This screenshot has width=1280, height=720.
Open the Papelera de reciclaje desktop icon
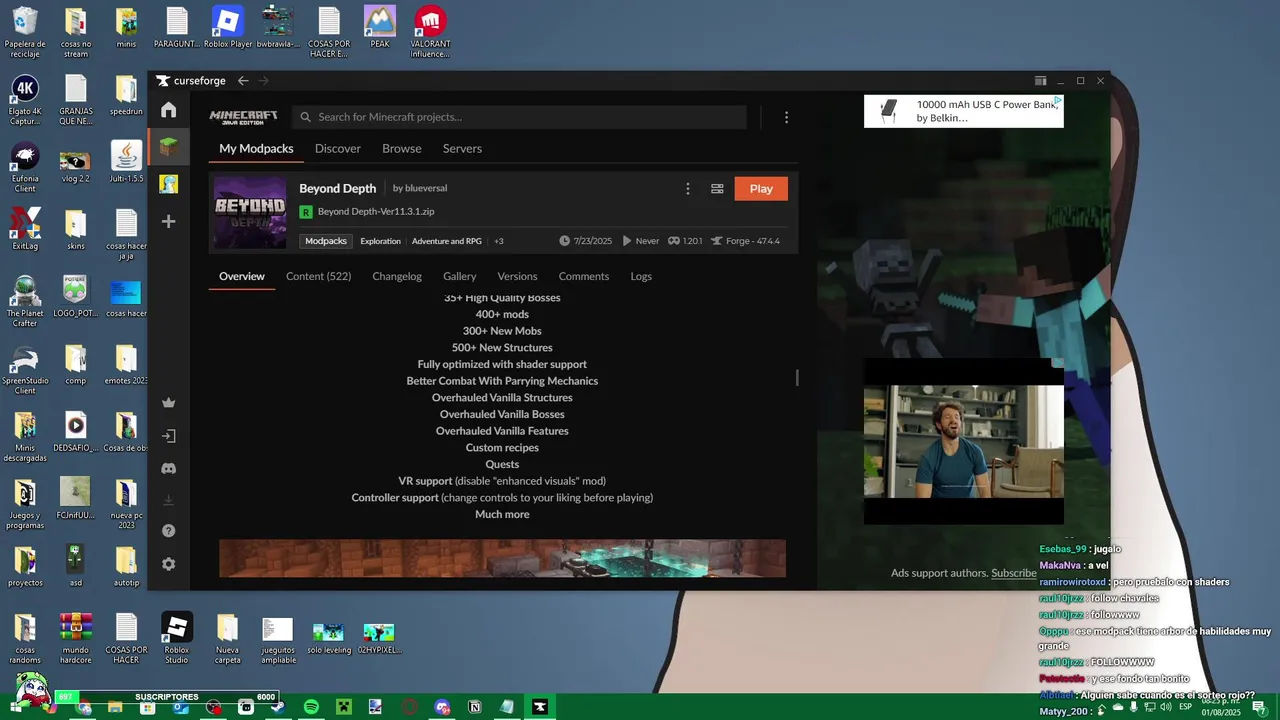pos(25,32)
